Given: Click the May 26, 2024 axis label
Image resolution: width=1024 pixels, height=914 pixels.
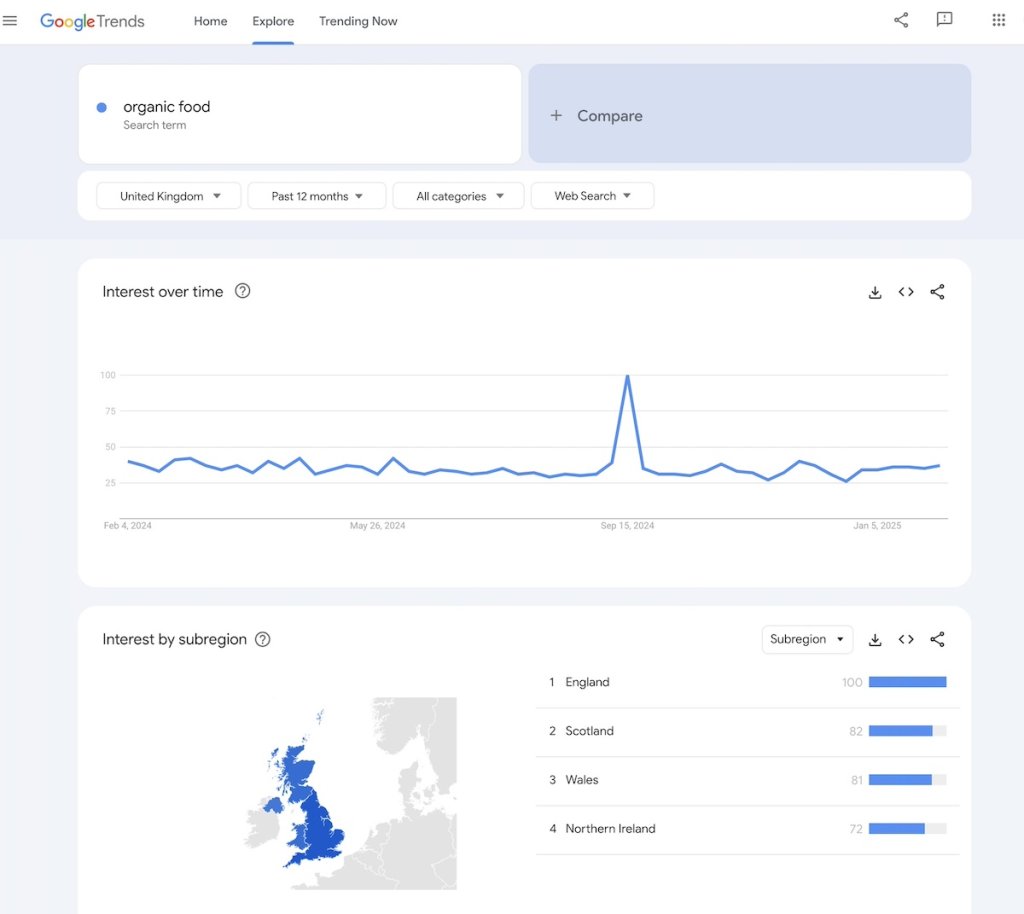Looking at the screenshot, I should click(x=377, y=526).
